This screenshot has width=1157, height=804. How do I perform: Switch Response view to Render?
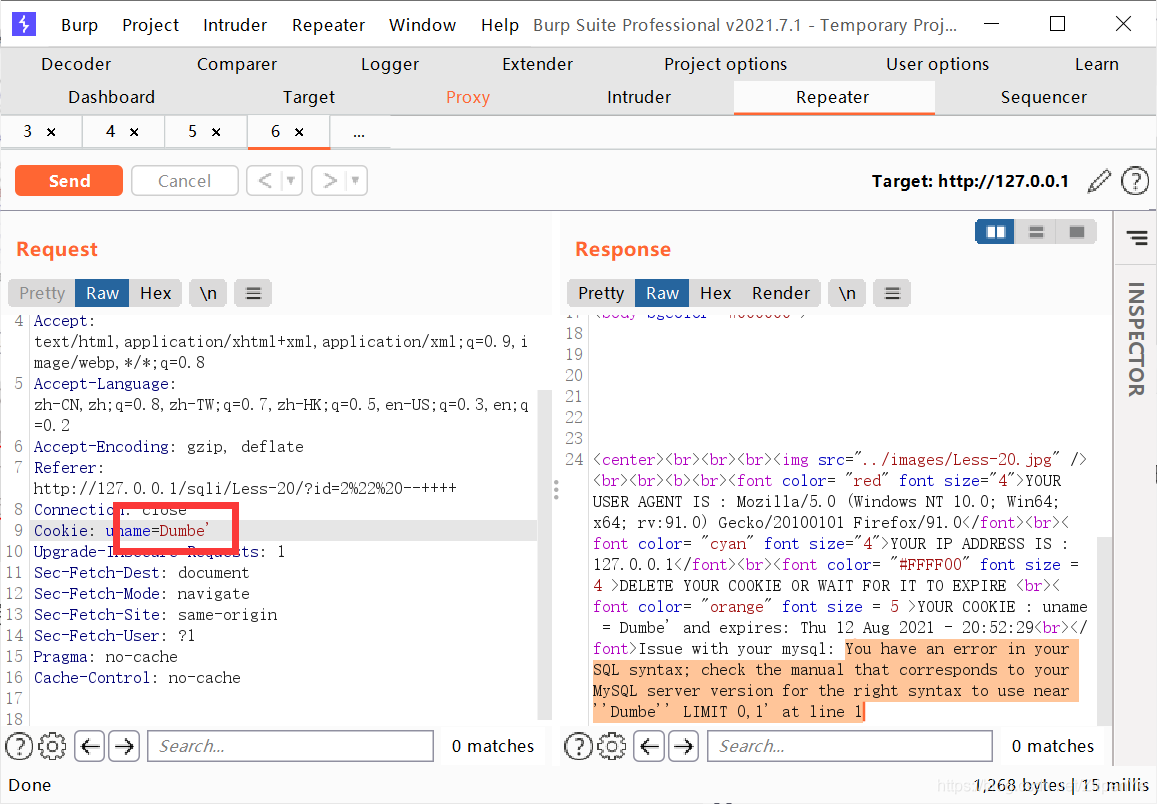(x=781, y=294)
